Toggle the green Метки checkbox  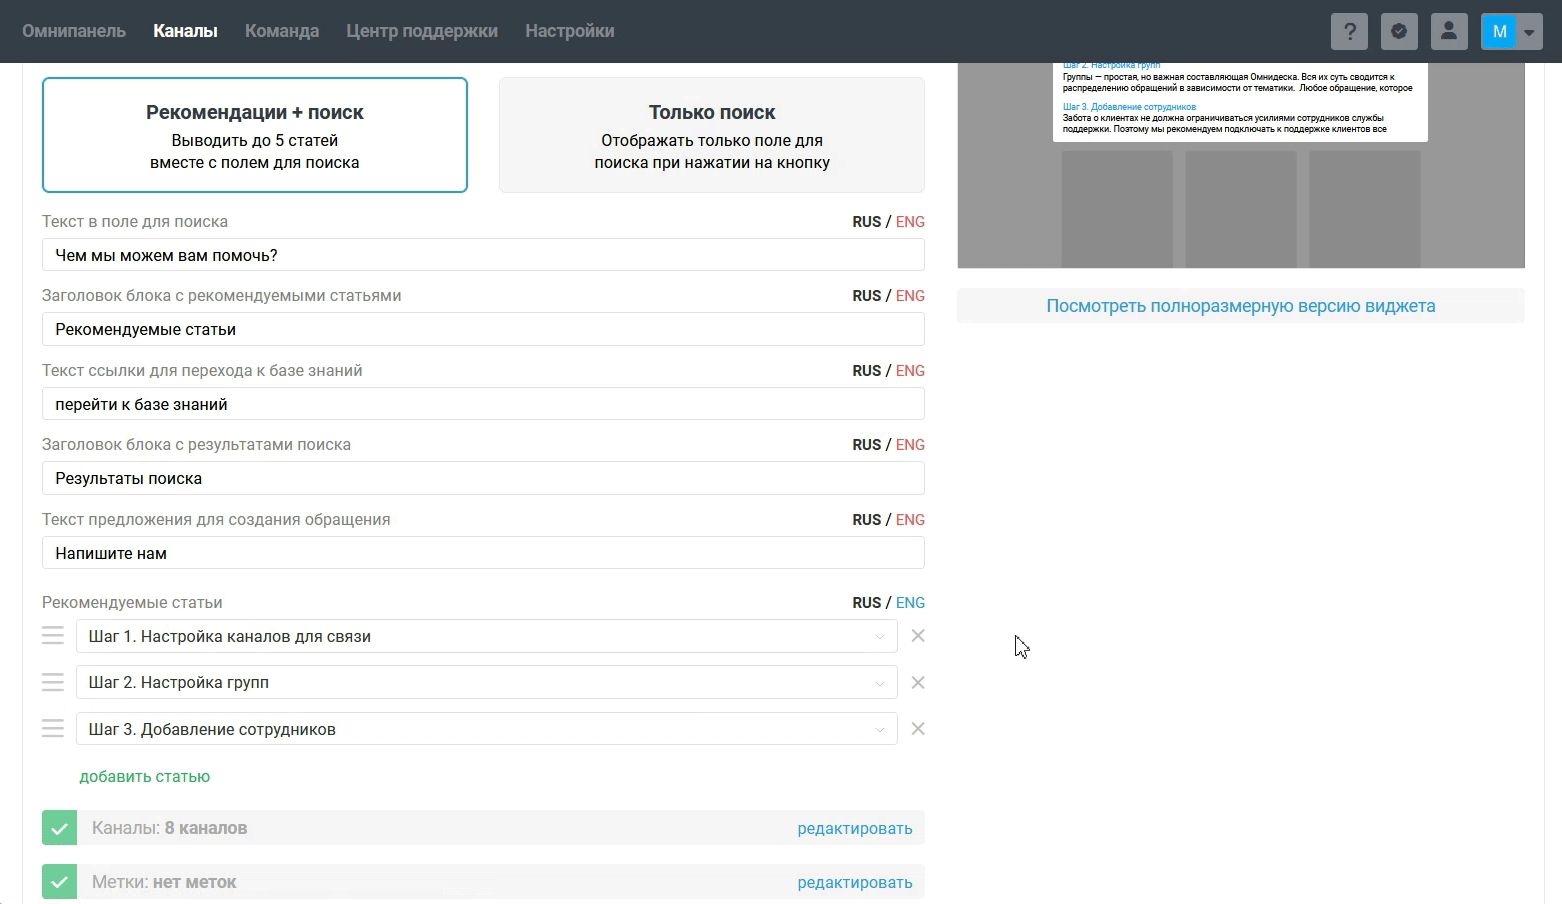(60, 882)
